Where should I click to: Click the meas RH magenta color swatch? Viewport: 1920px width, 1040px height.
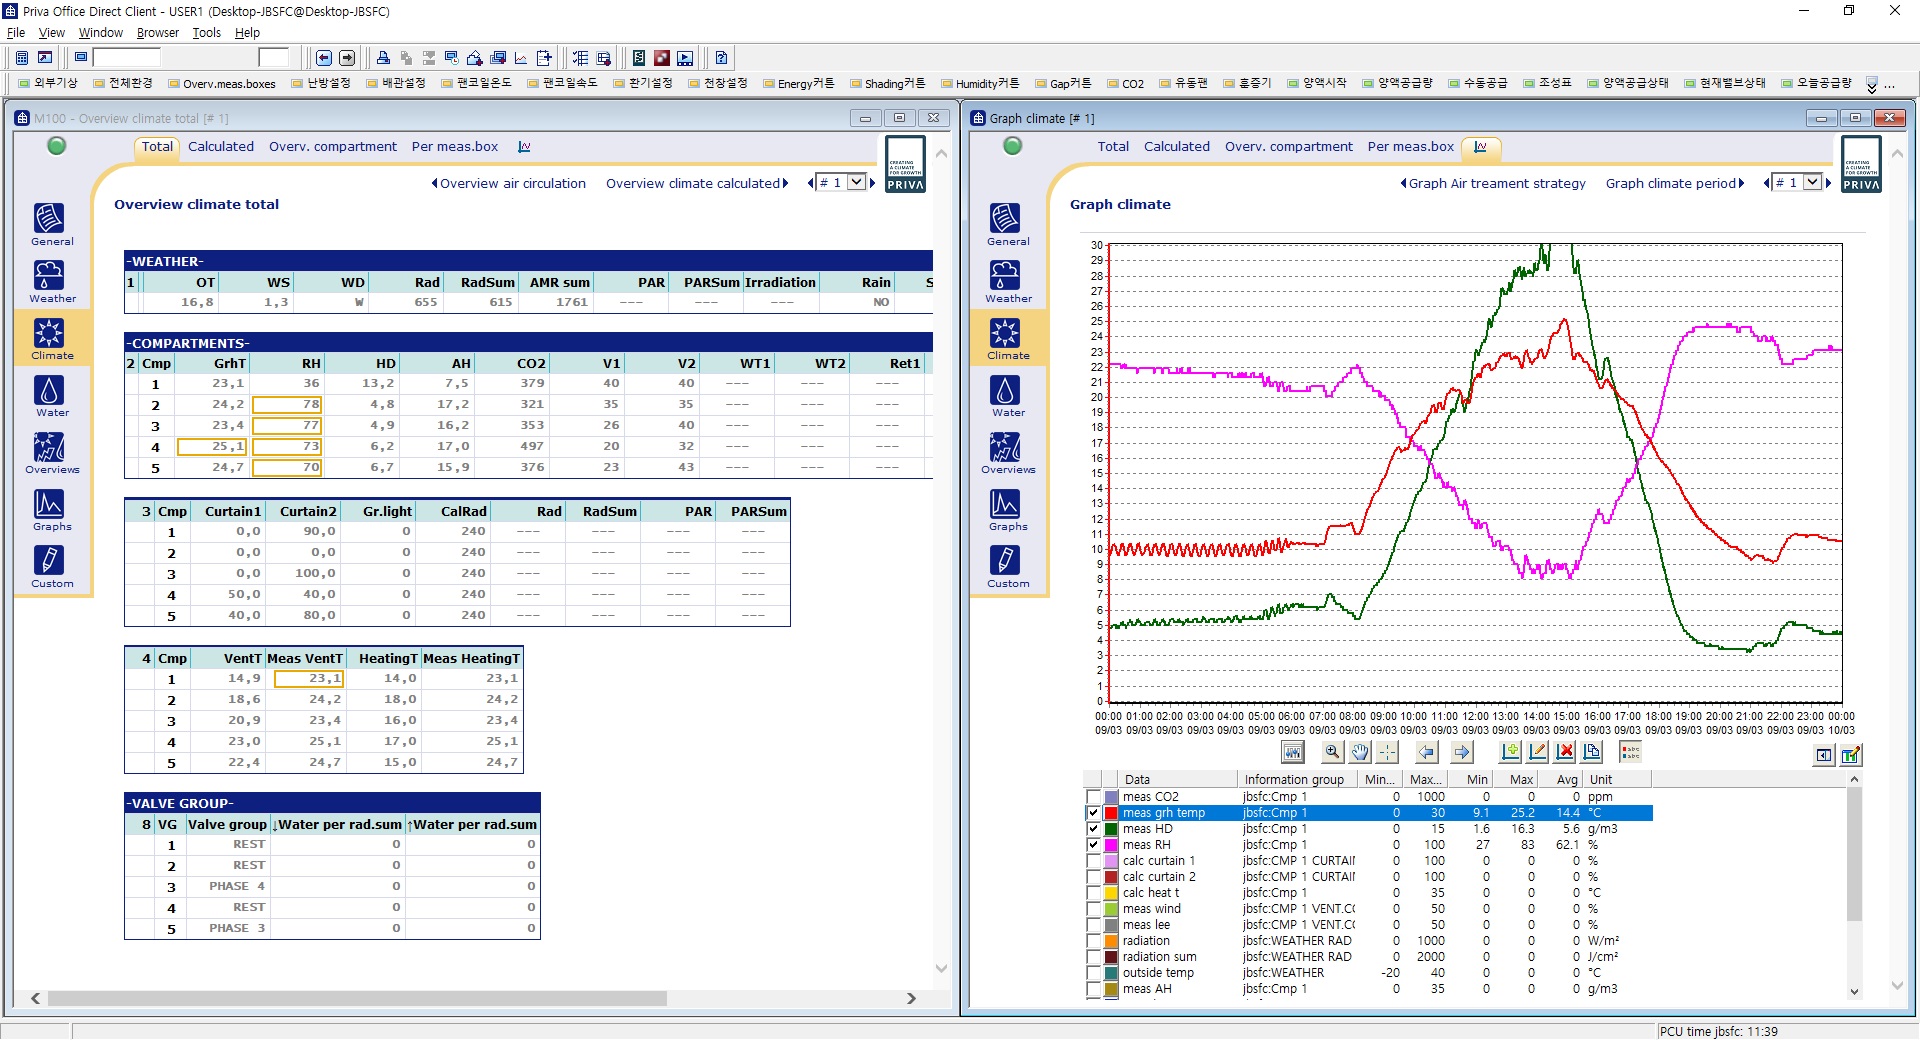tap(1111, 845)
